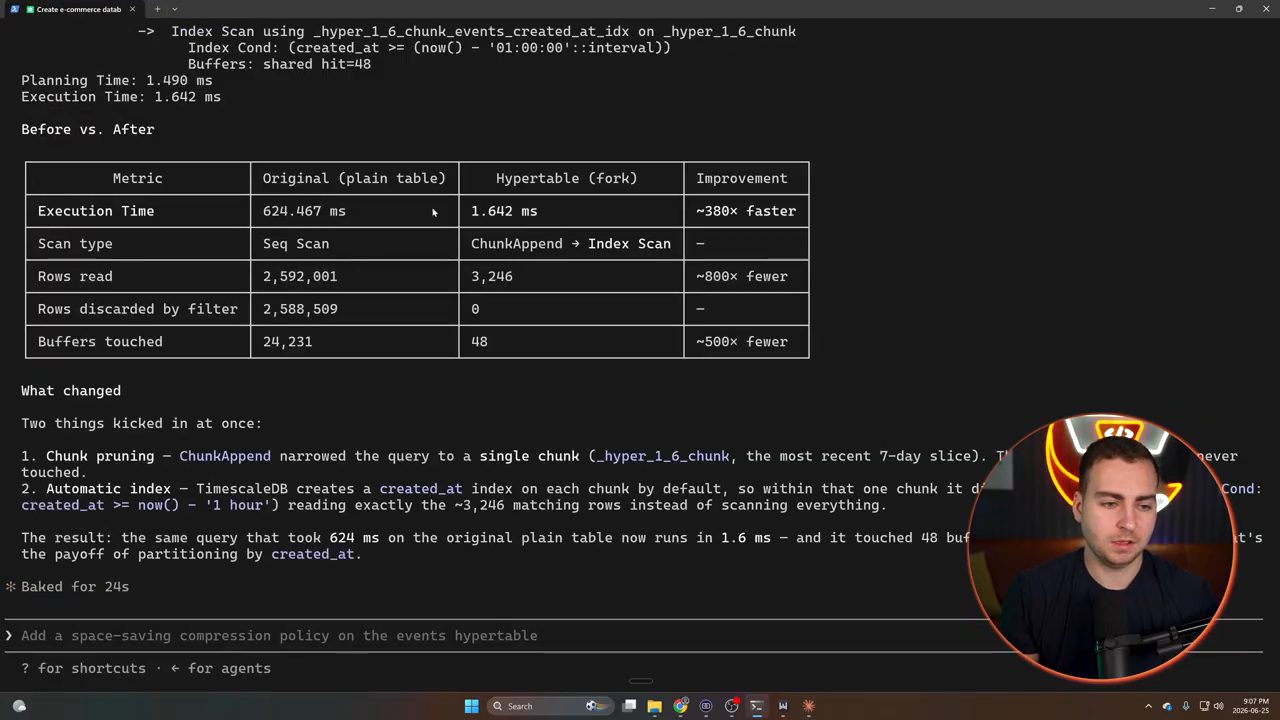The width and height of the screenshot is (1280, 720).
Task: Close the 'Create e-commerce datab' terminal tab
Action: 132,9
